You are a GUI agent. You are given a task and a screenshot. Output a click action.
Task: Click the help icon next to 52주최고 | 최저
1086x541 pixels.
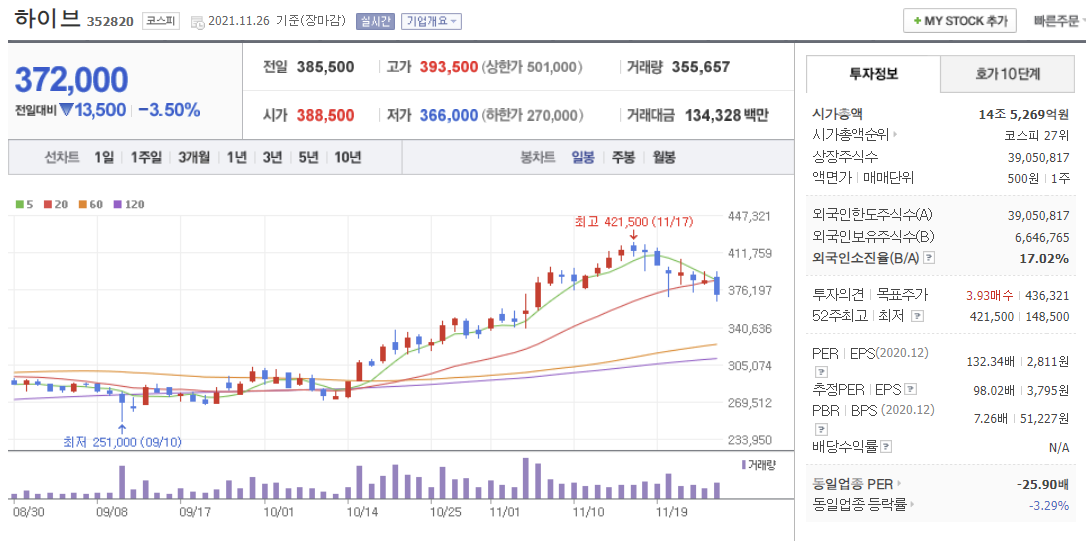click(x=917, y=316)
